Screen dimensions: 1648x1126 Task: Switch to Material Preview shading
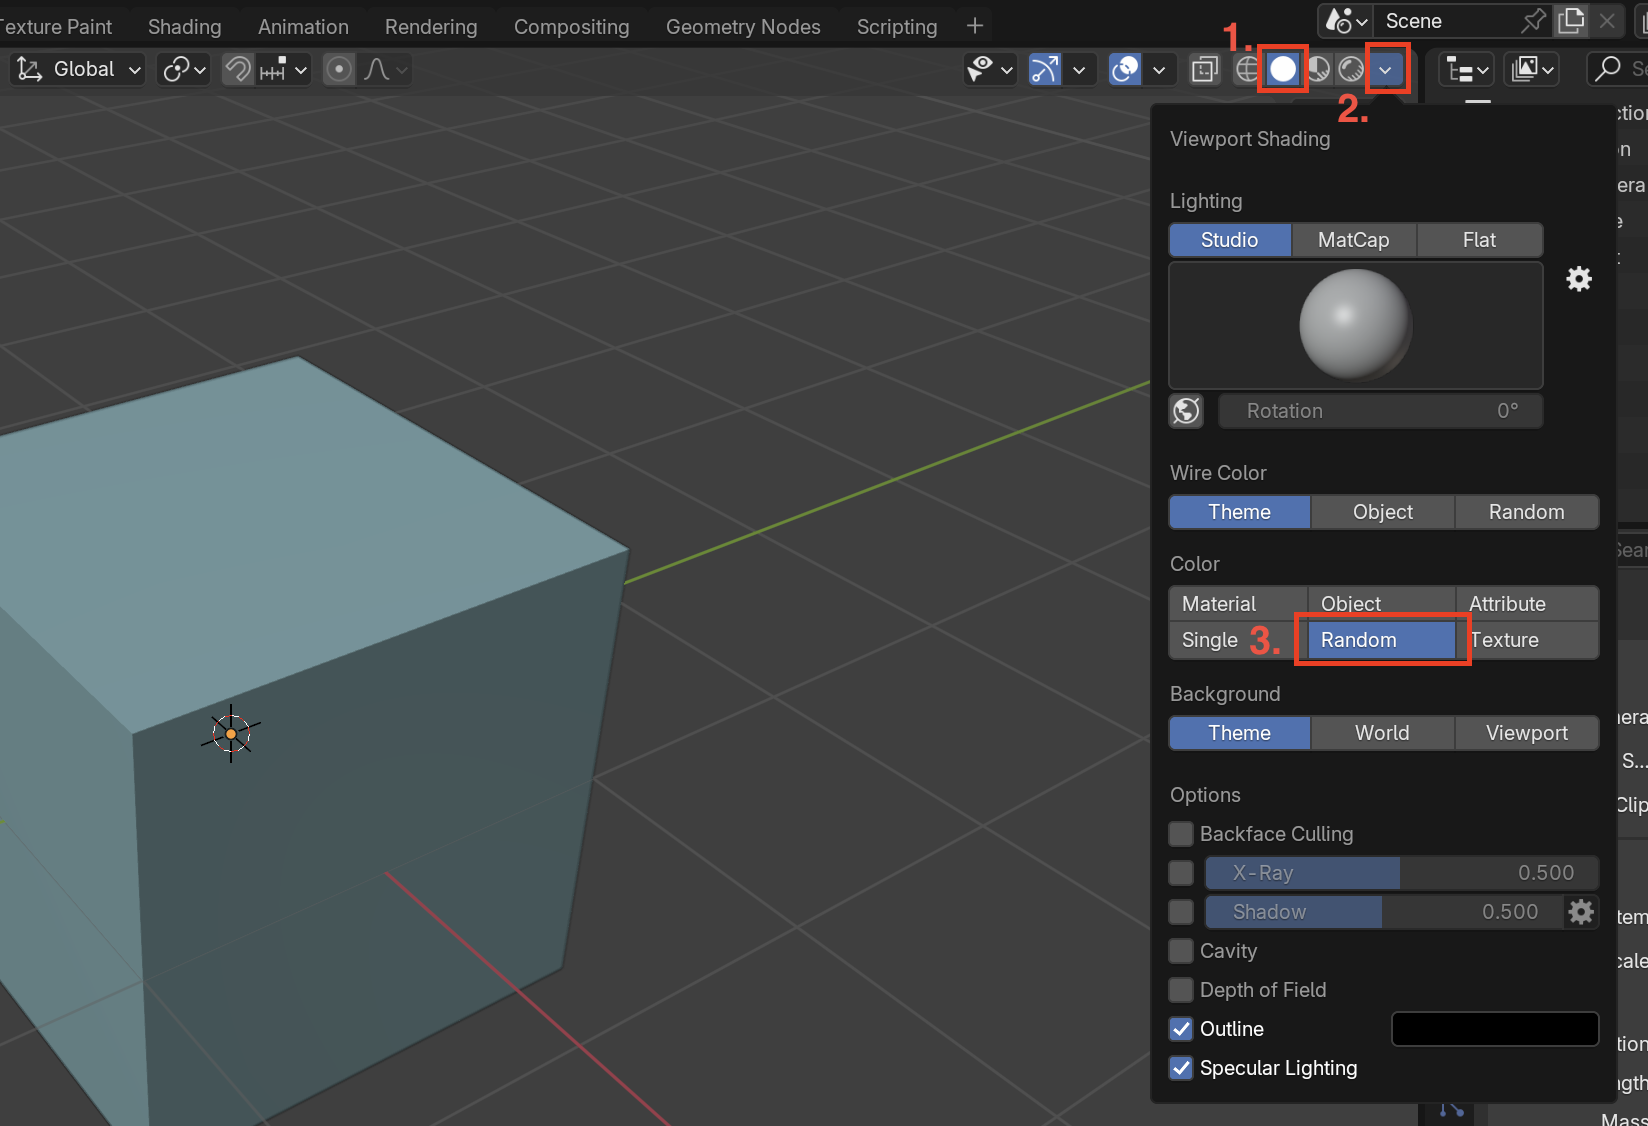[1318, 69]
